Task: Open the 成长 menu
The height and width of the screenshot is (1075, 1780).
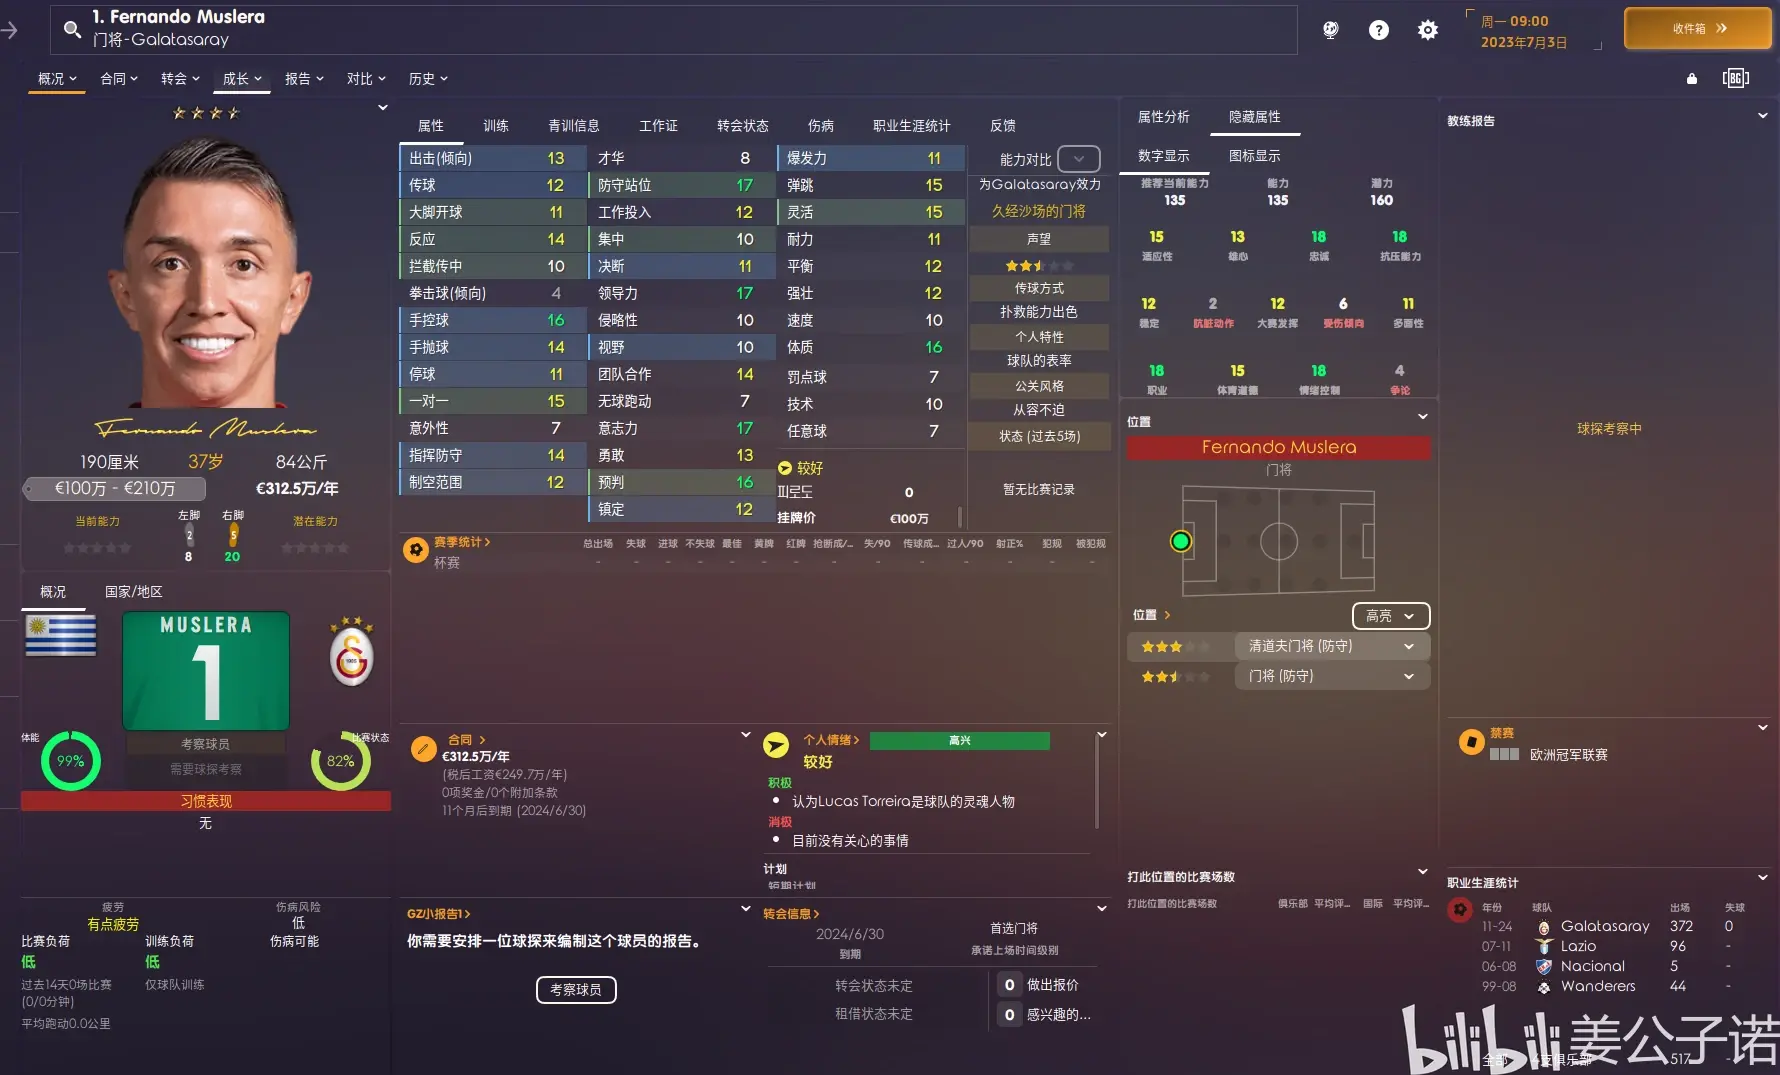Action: coord(242,79)
